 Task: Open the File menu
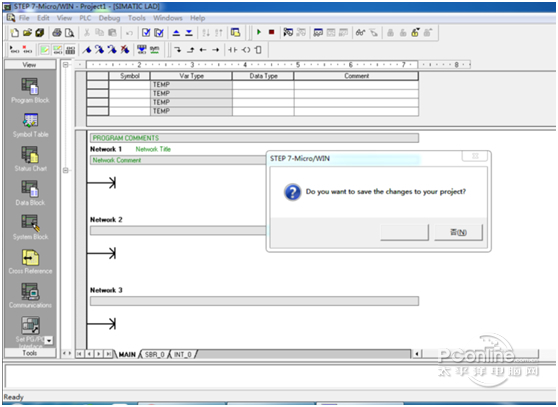point(24,18)
